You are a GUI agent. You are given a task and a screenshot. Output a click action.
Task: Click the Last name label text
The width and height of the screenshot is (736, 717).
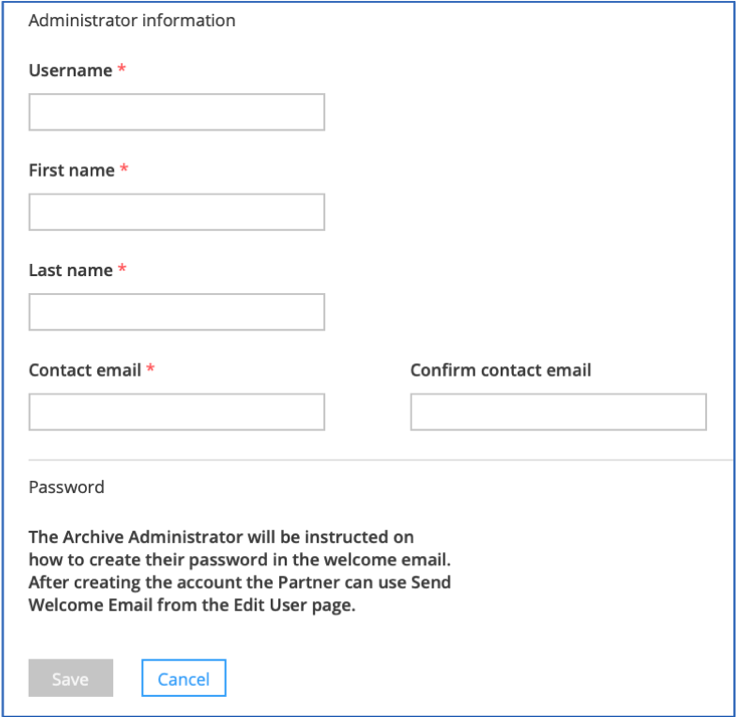point(70,270)
